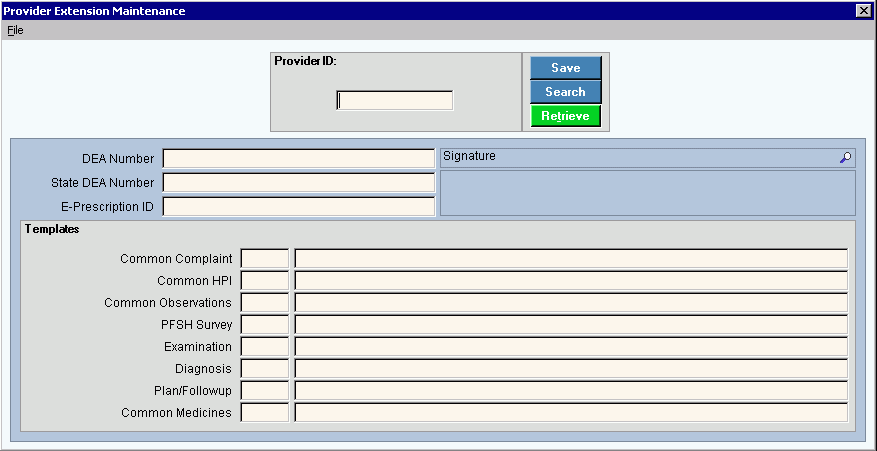Click the blue Search button
The width and height of the screenshot is (877, 451).
565,92
